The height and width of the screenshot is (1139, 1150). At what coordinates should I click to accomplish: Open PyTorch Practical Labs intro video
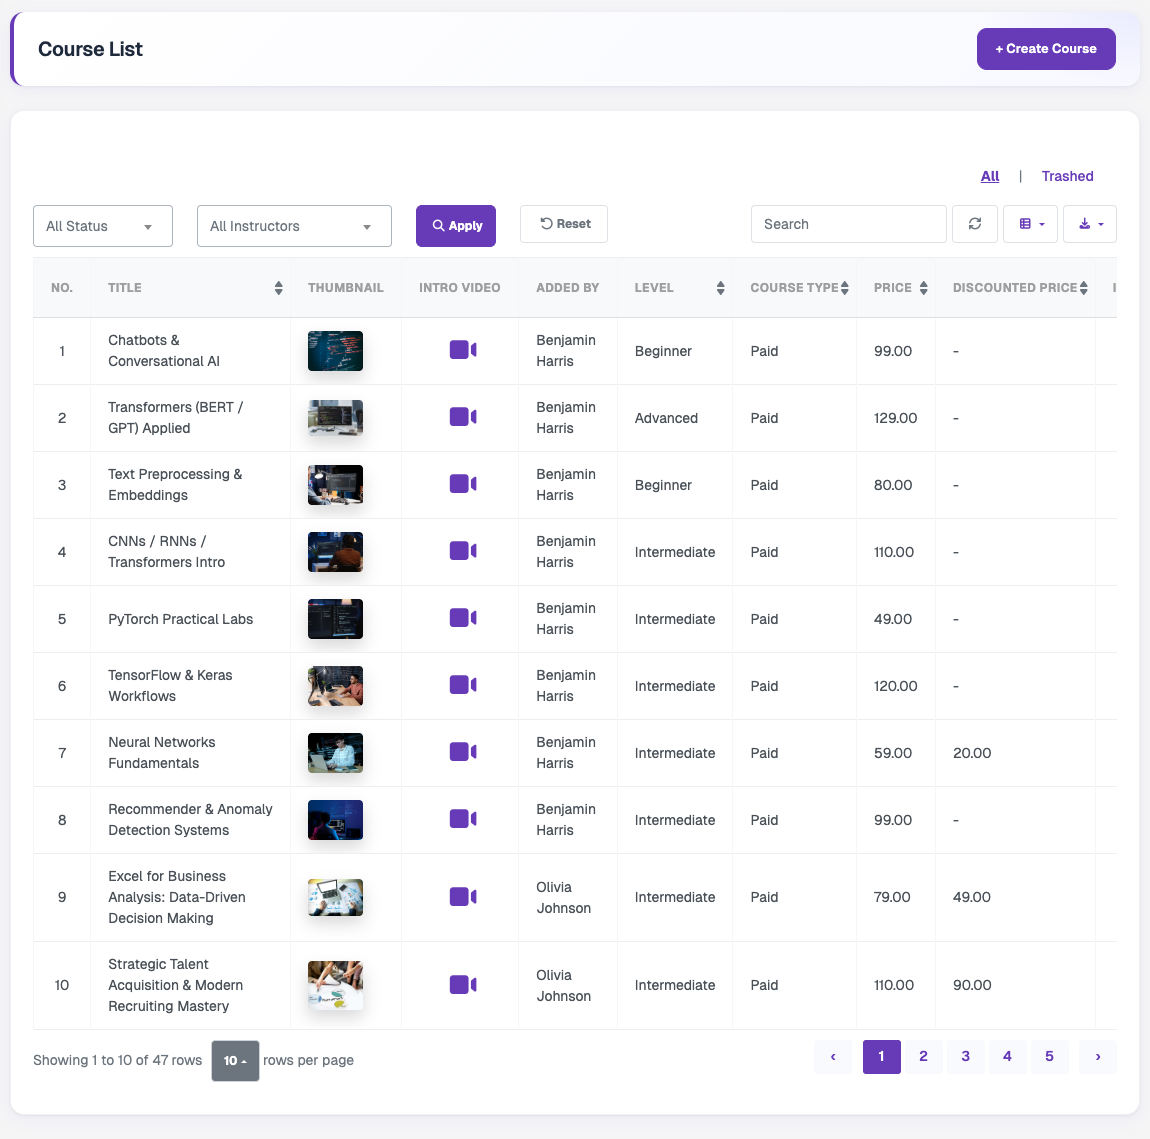point(463,618)
